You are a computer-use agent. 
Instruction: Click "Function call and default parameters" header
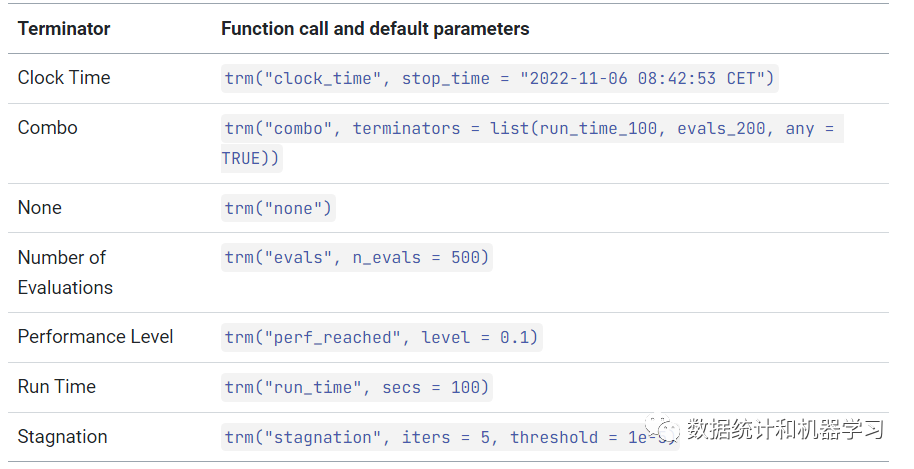coord(375,29)
